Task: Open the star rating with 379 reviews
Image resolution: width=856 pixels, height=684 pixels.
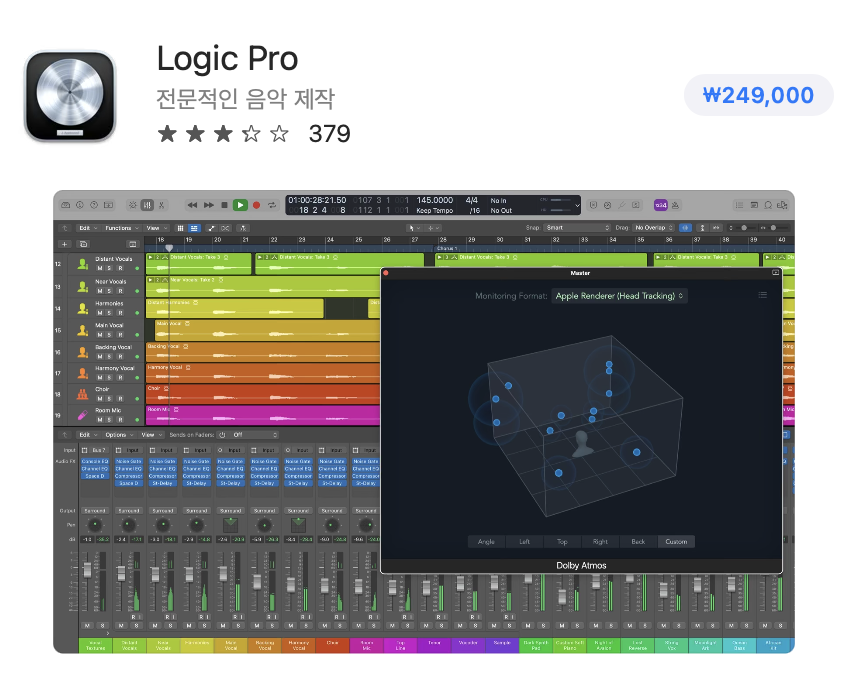Action: point(253,134)
